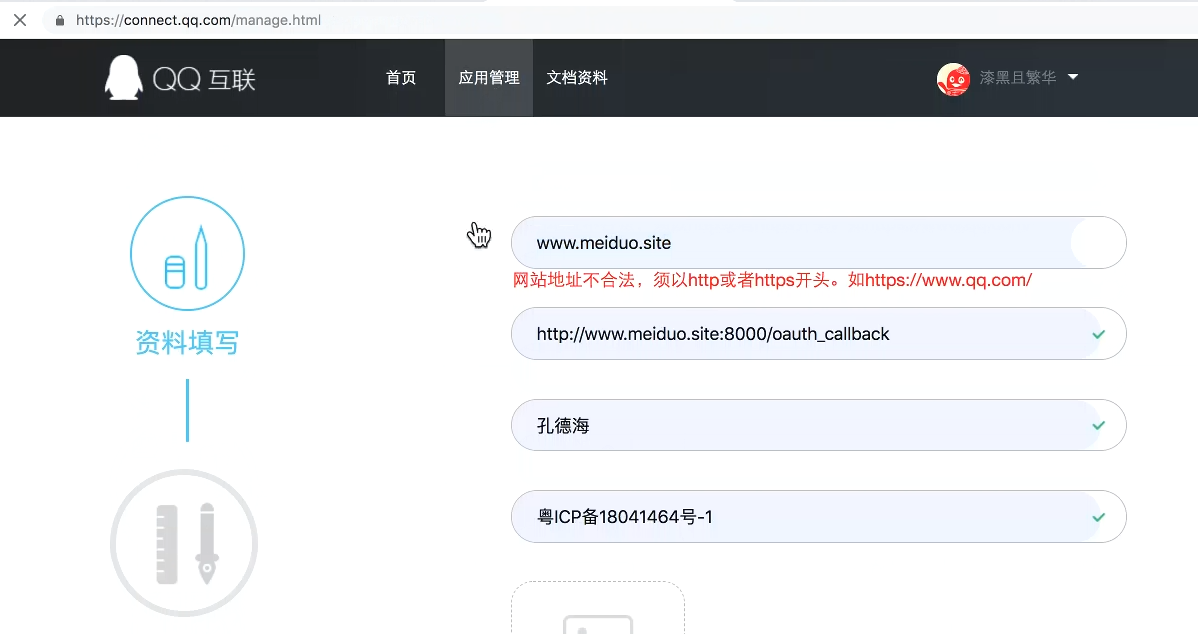Click the image icon in the upload box
The height and width of the screenshot is (634, 1198).
click(598, 625)
